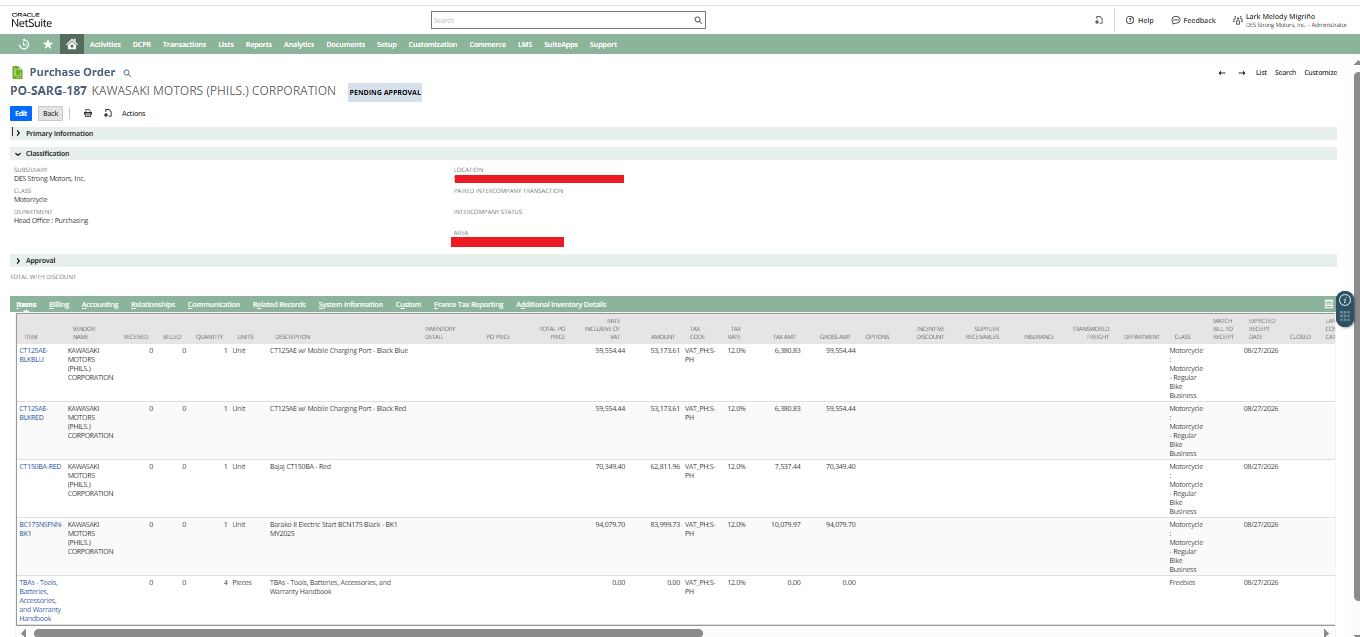
Task: Go to the Home dashboard icon
Action: [71, 44]
